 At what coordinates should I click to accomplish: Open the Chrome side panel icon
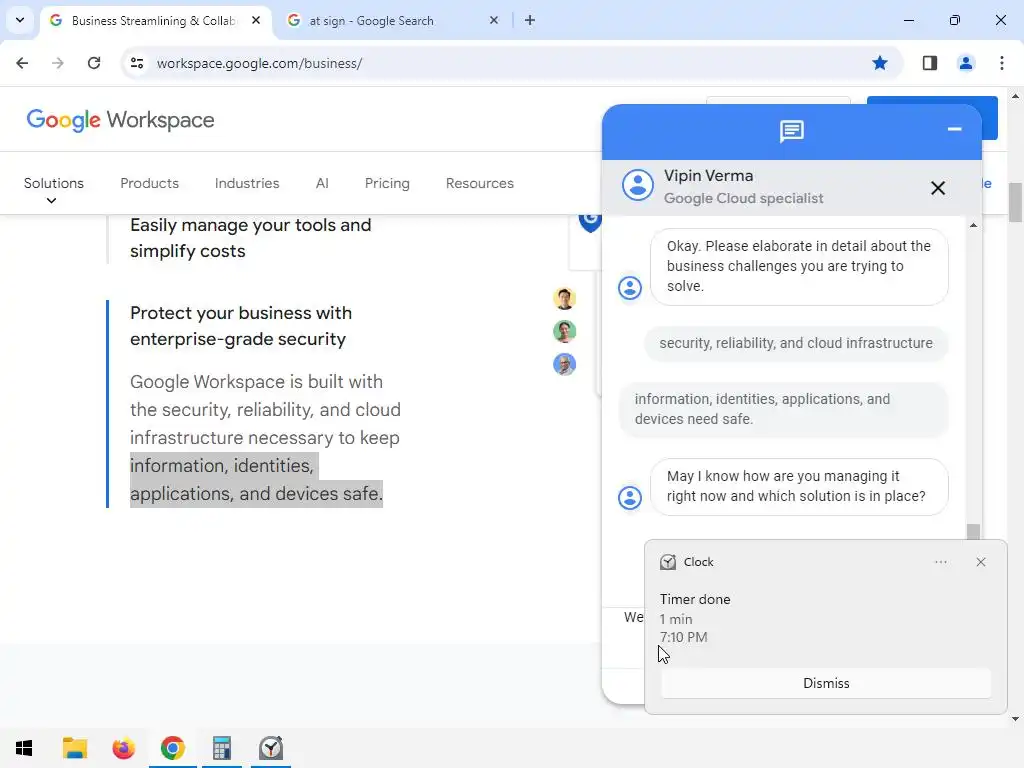coord(929,63)
